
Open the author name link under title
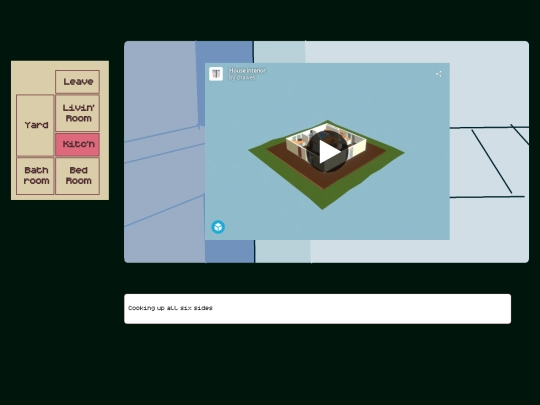pos(242,78)
